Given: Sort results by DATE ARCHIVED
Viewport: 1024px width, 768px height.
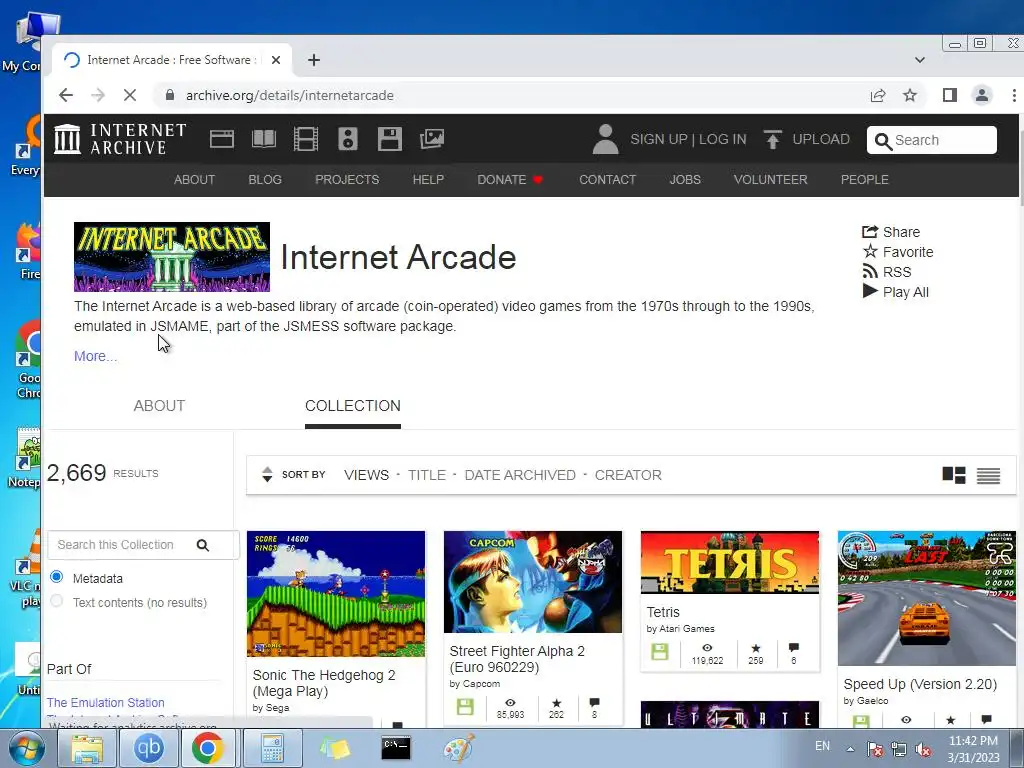Looking at the screenshot, I should point(520,475).
